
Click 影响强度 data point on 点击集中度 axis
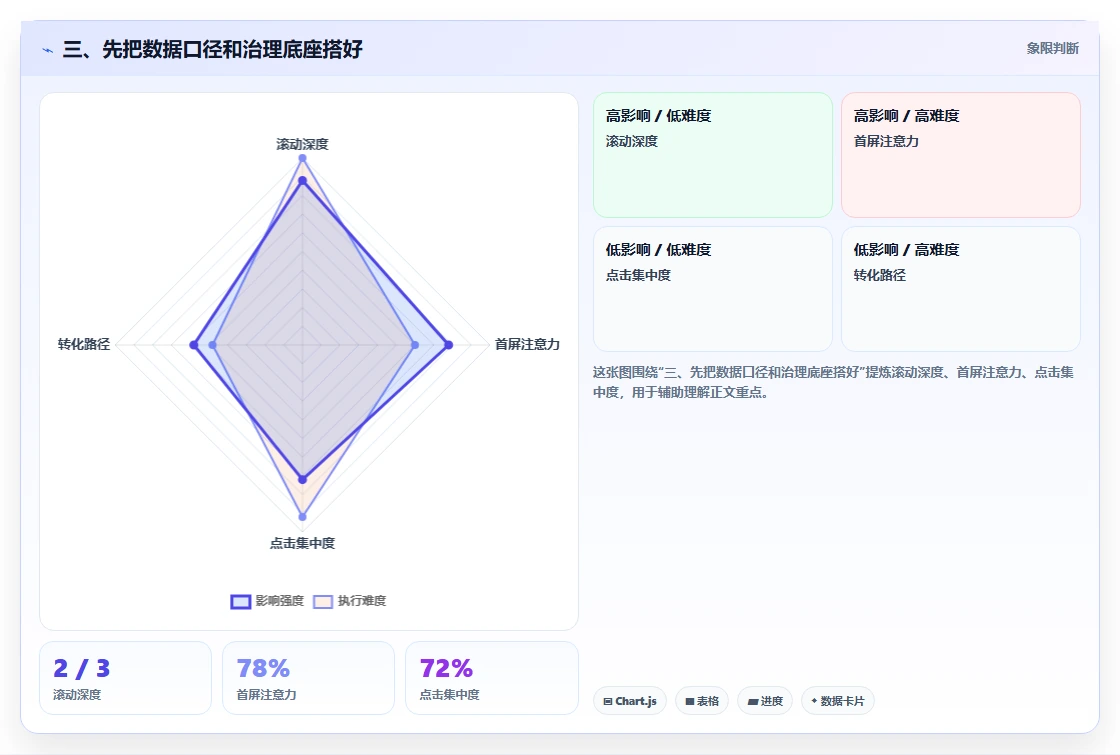pos(302,479)
